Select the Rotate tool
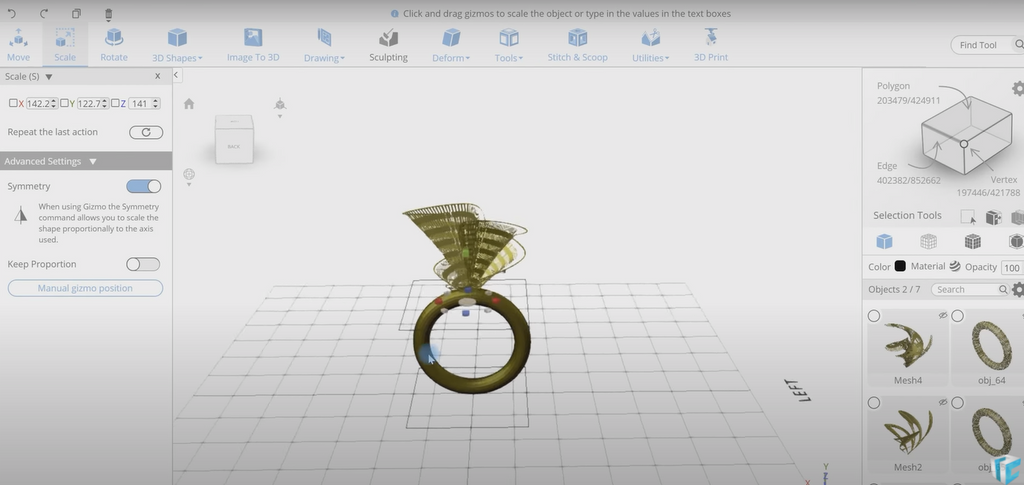 coord(114,45)
